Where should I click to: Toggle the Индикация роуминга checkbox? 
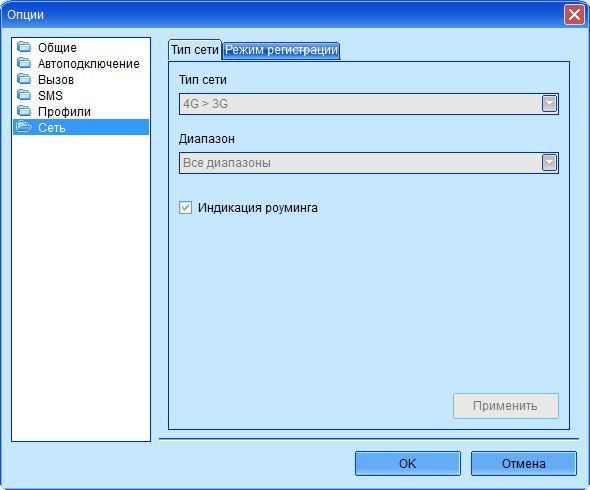click(x=186, y=207)
